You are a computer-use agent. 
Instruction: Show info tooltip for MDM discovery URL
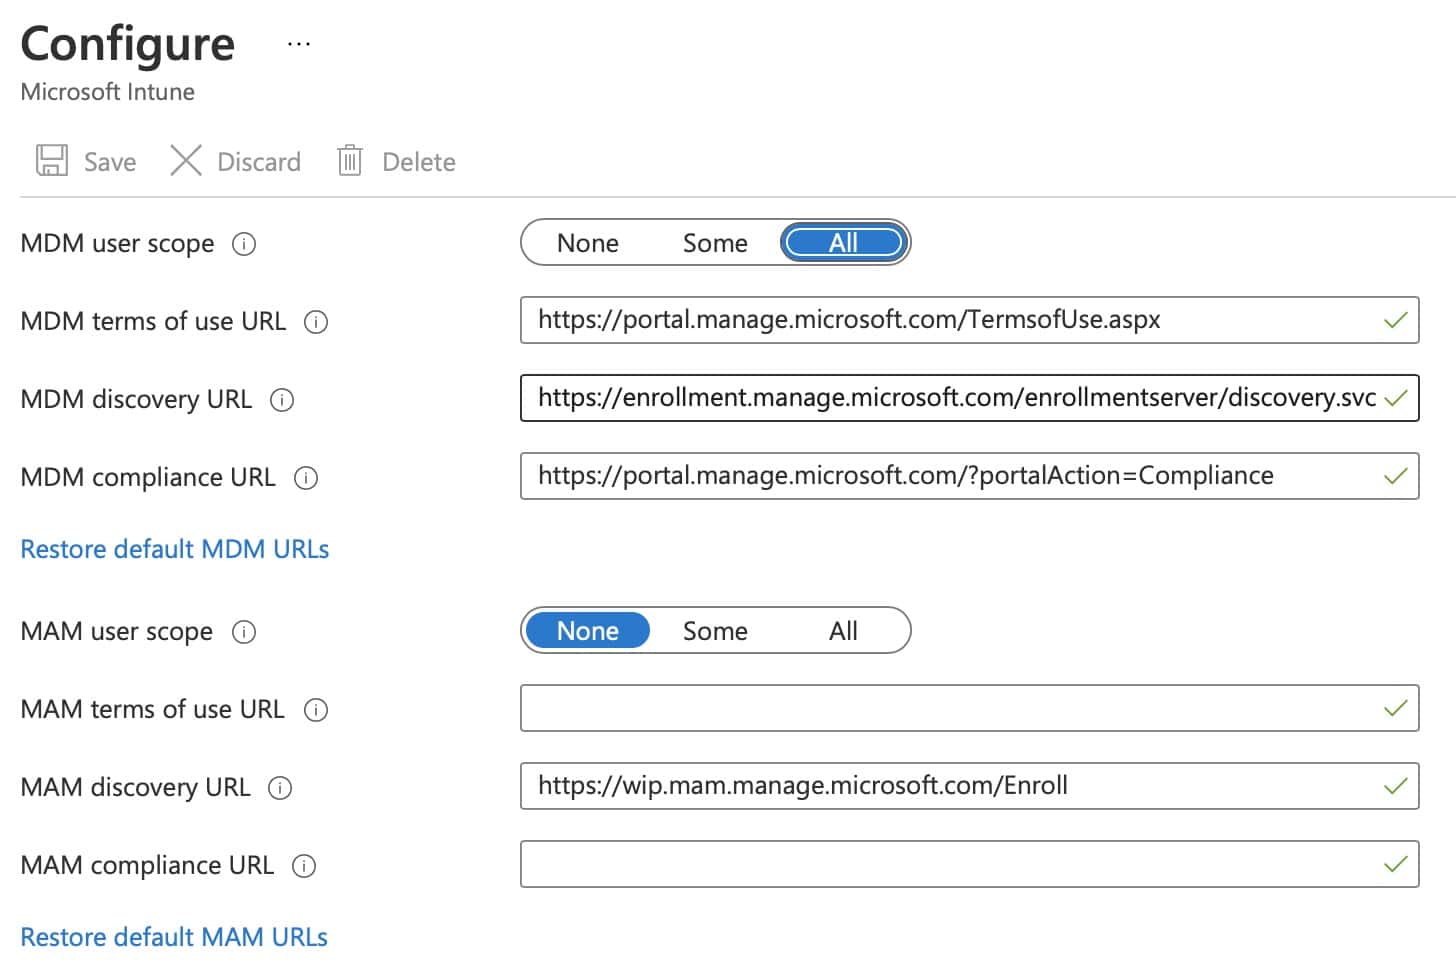pyautogui.click(x=282, y=400)
